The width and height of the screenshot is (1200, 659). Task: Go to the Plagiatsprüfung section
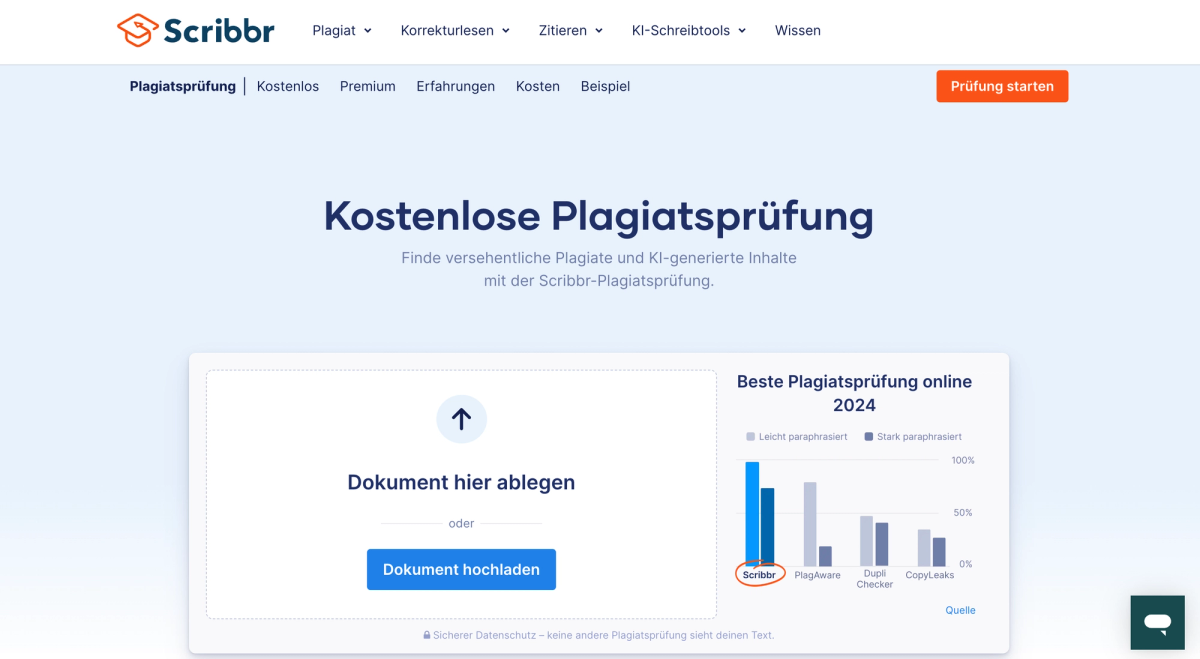pos(183,86)
